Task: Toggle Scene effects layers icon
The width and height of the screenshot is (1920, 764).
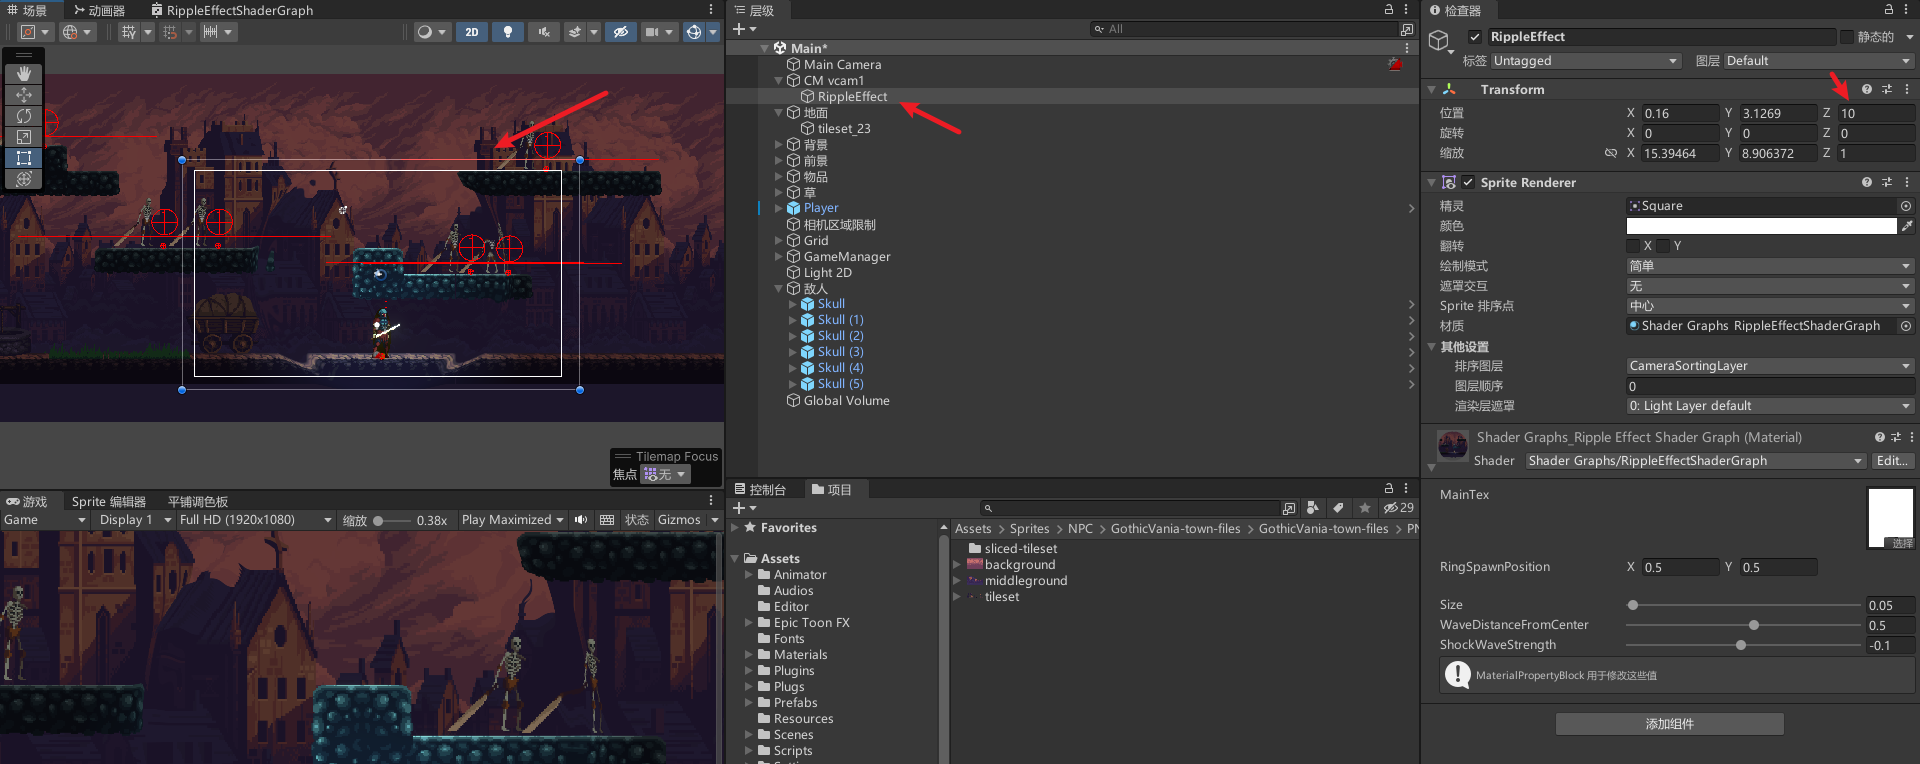Action: (575, 32)
